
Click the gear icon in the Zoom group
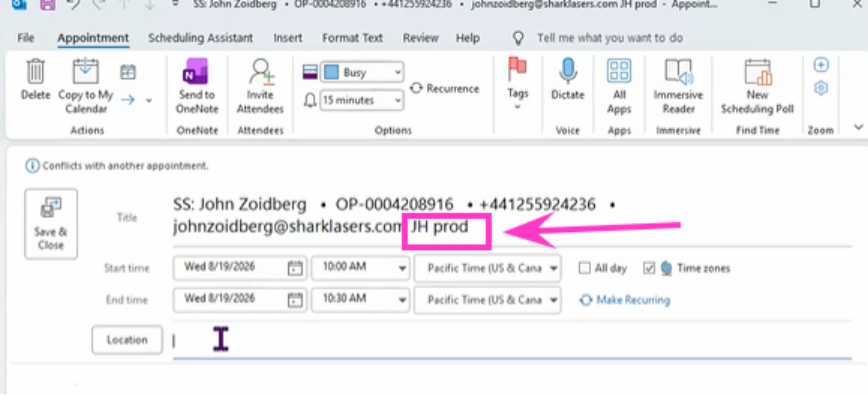tap(821, 89)
